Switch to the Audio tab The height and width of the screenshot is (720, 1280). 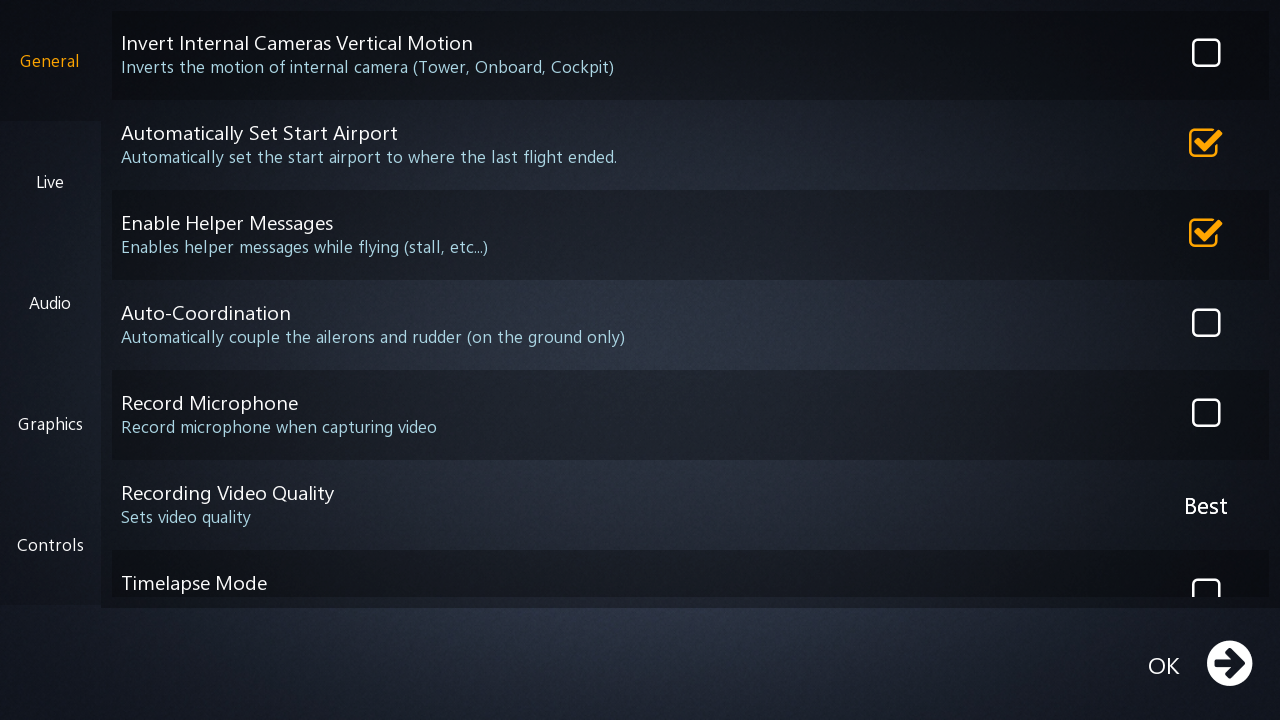click(50, 303)
